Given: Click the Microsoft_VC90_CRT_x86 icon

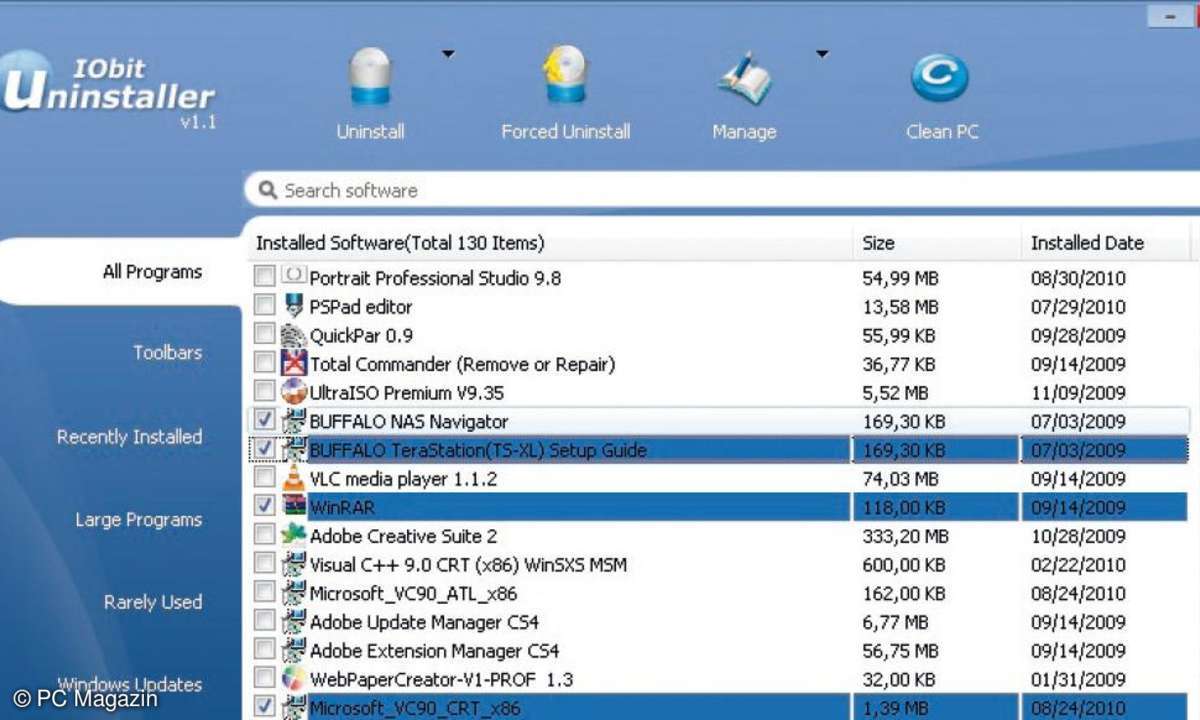Looking at the screenshot, I should (x=293, y=708).
